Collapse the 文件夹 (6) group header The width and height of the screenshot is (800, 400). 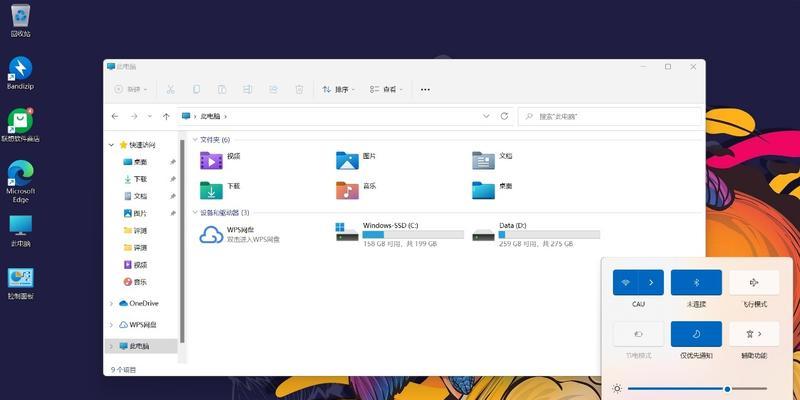pyautogui.click(x=195, y=139)
